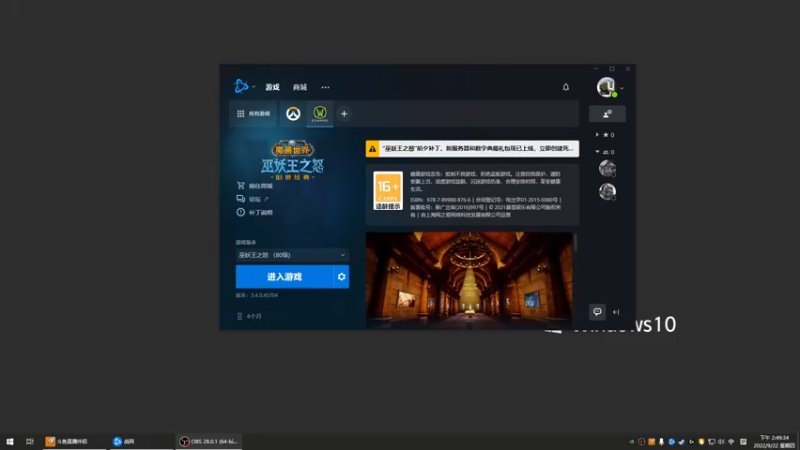Screen dimensions: 800x450
Task: Add a game with the plus button
Action: [x=344, y=114]
